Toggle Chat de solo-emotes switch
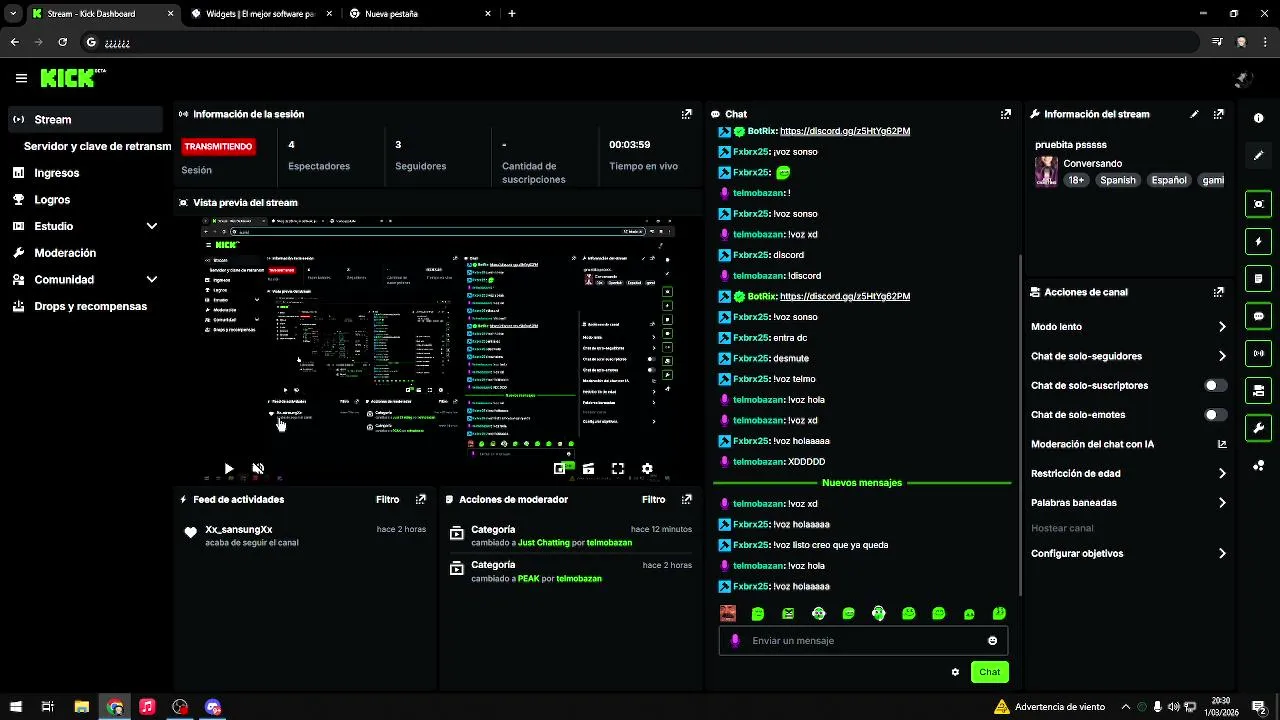This screenshot has height=720, width=1280. (1215, 414)
